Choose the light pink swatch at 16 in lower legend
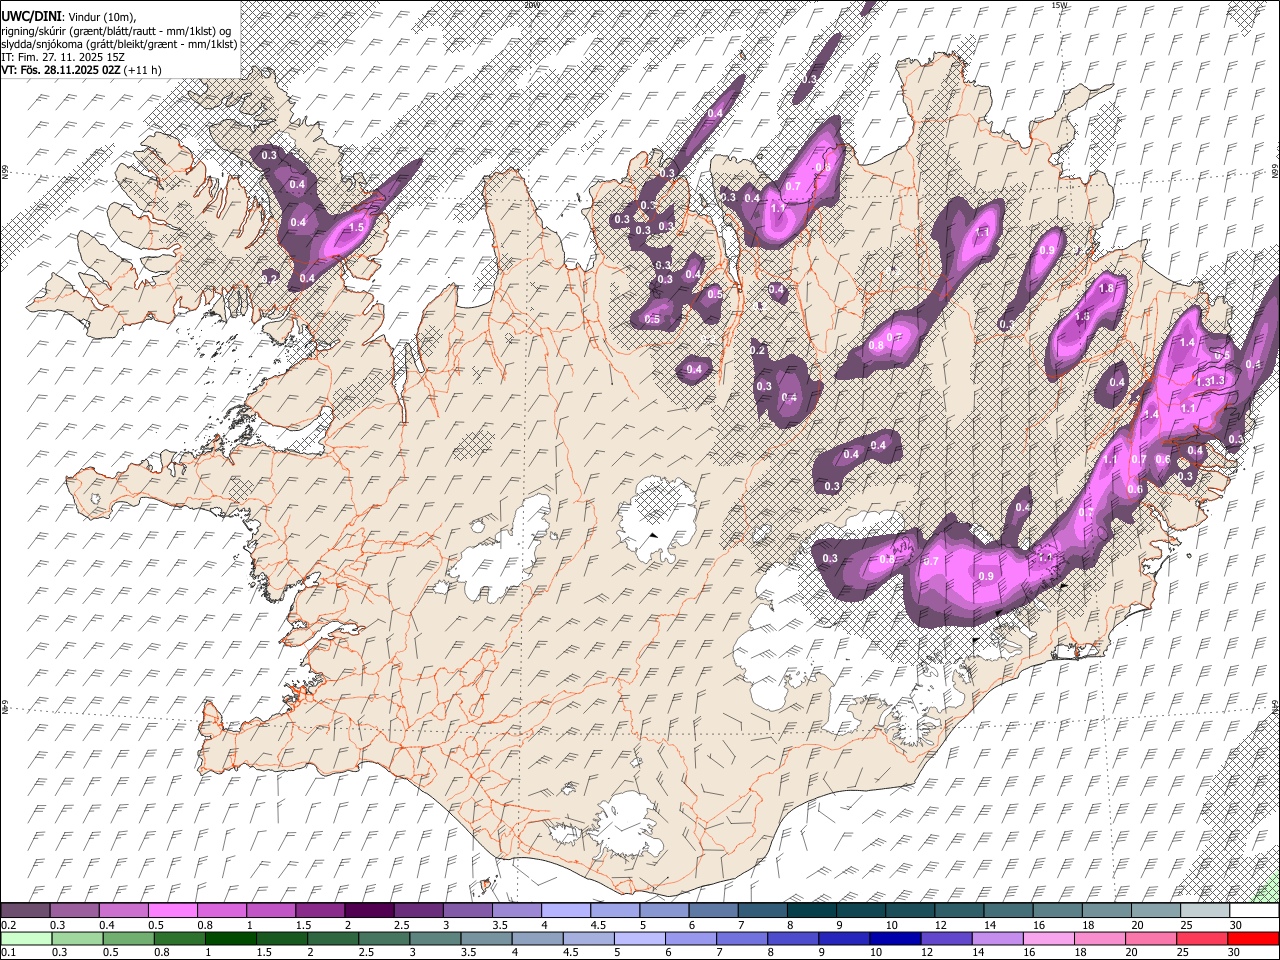The height and width of the screenshot is (960, 1280). click(1049, 938)
